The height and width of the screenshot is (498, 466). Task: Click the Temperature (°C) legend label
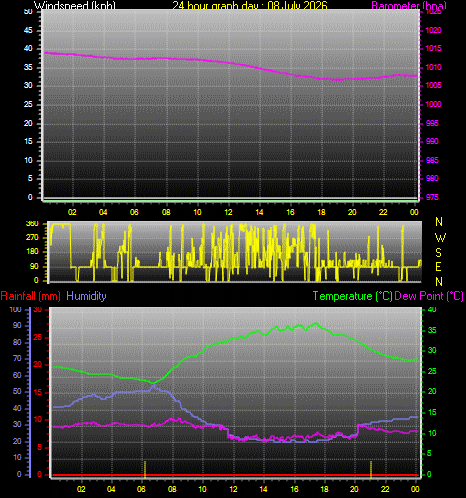point(352,296)
